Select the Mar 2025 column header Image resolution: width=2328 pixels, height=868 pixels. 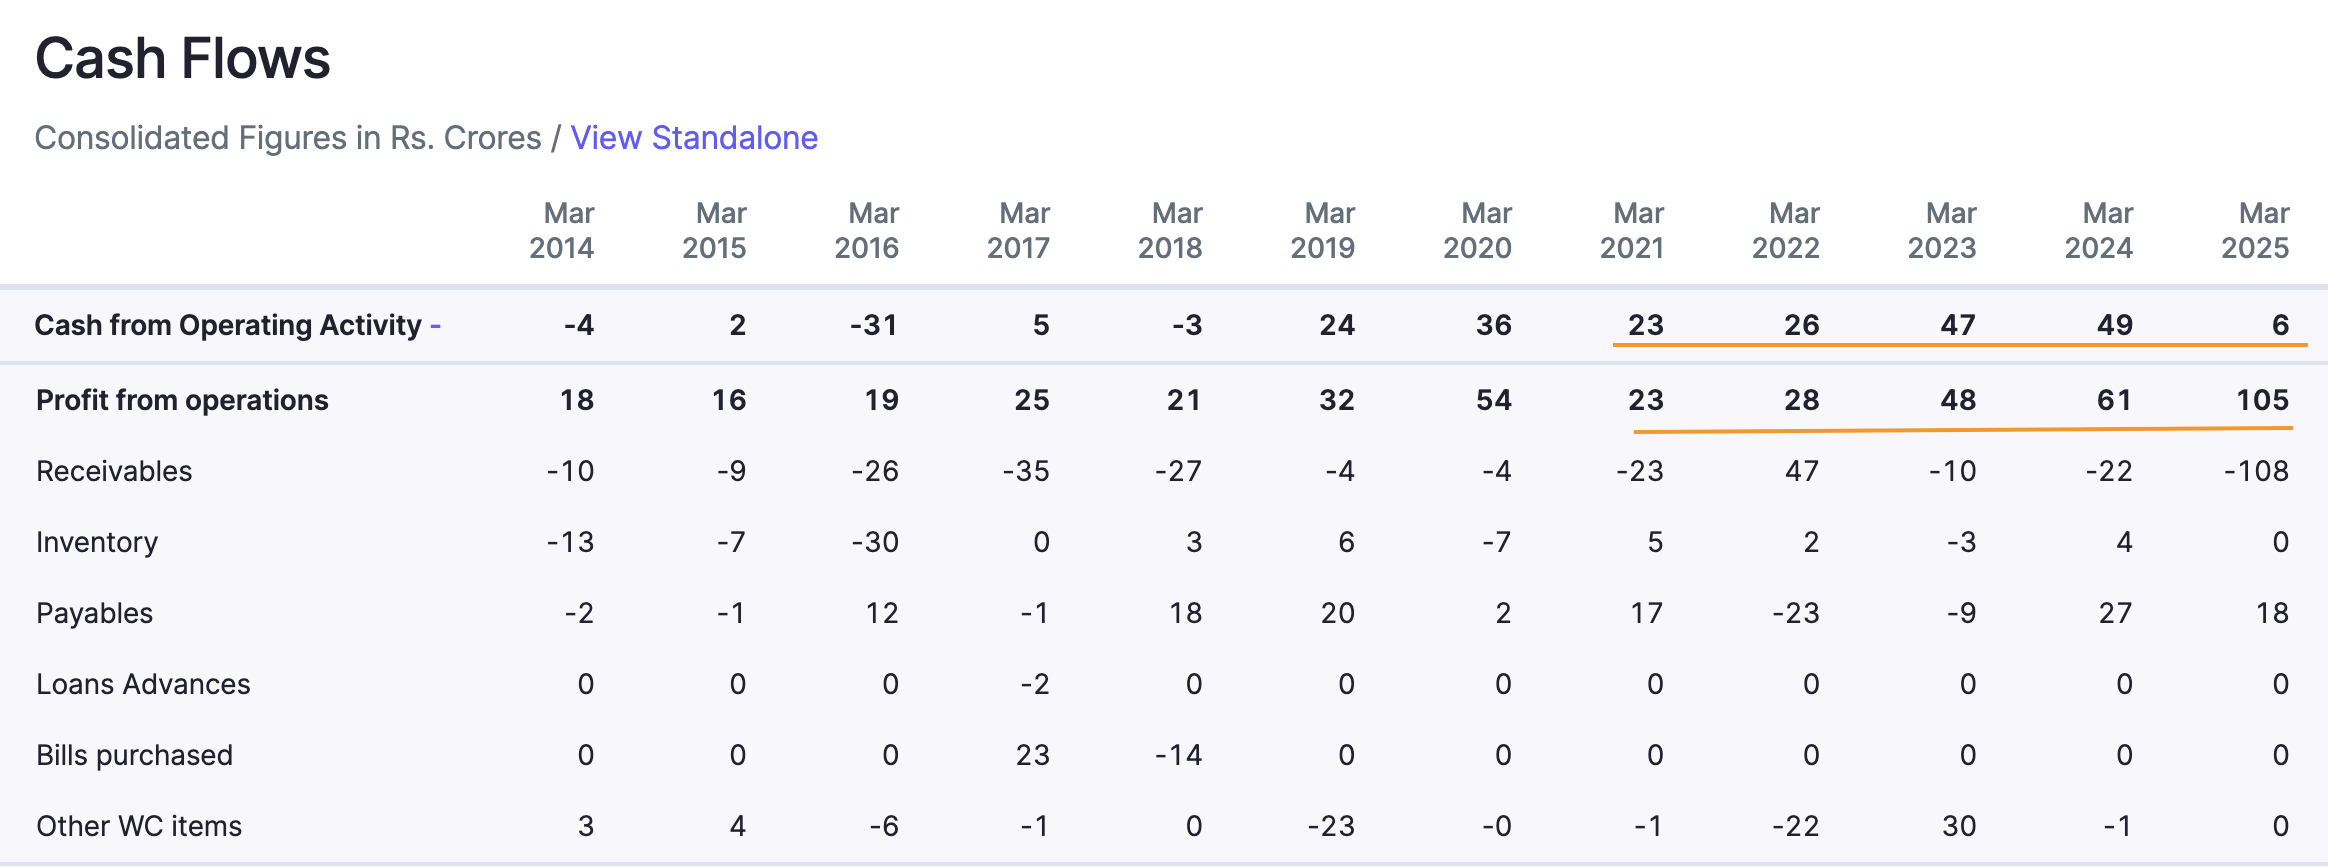[2255, 230]
